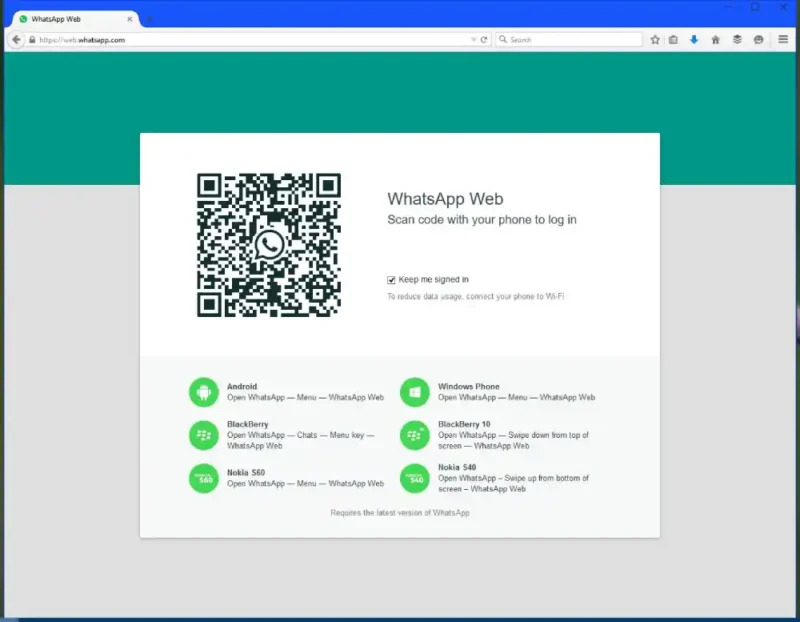Click the "Android" heading text
Screen dimensions: 800x622
tap(242, 386)
